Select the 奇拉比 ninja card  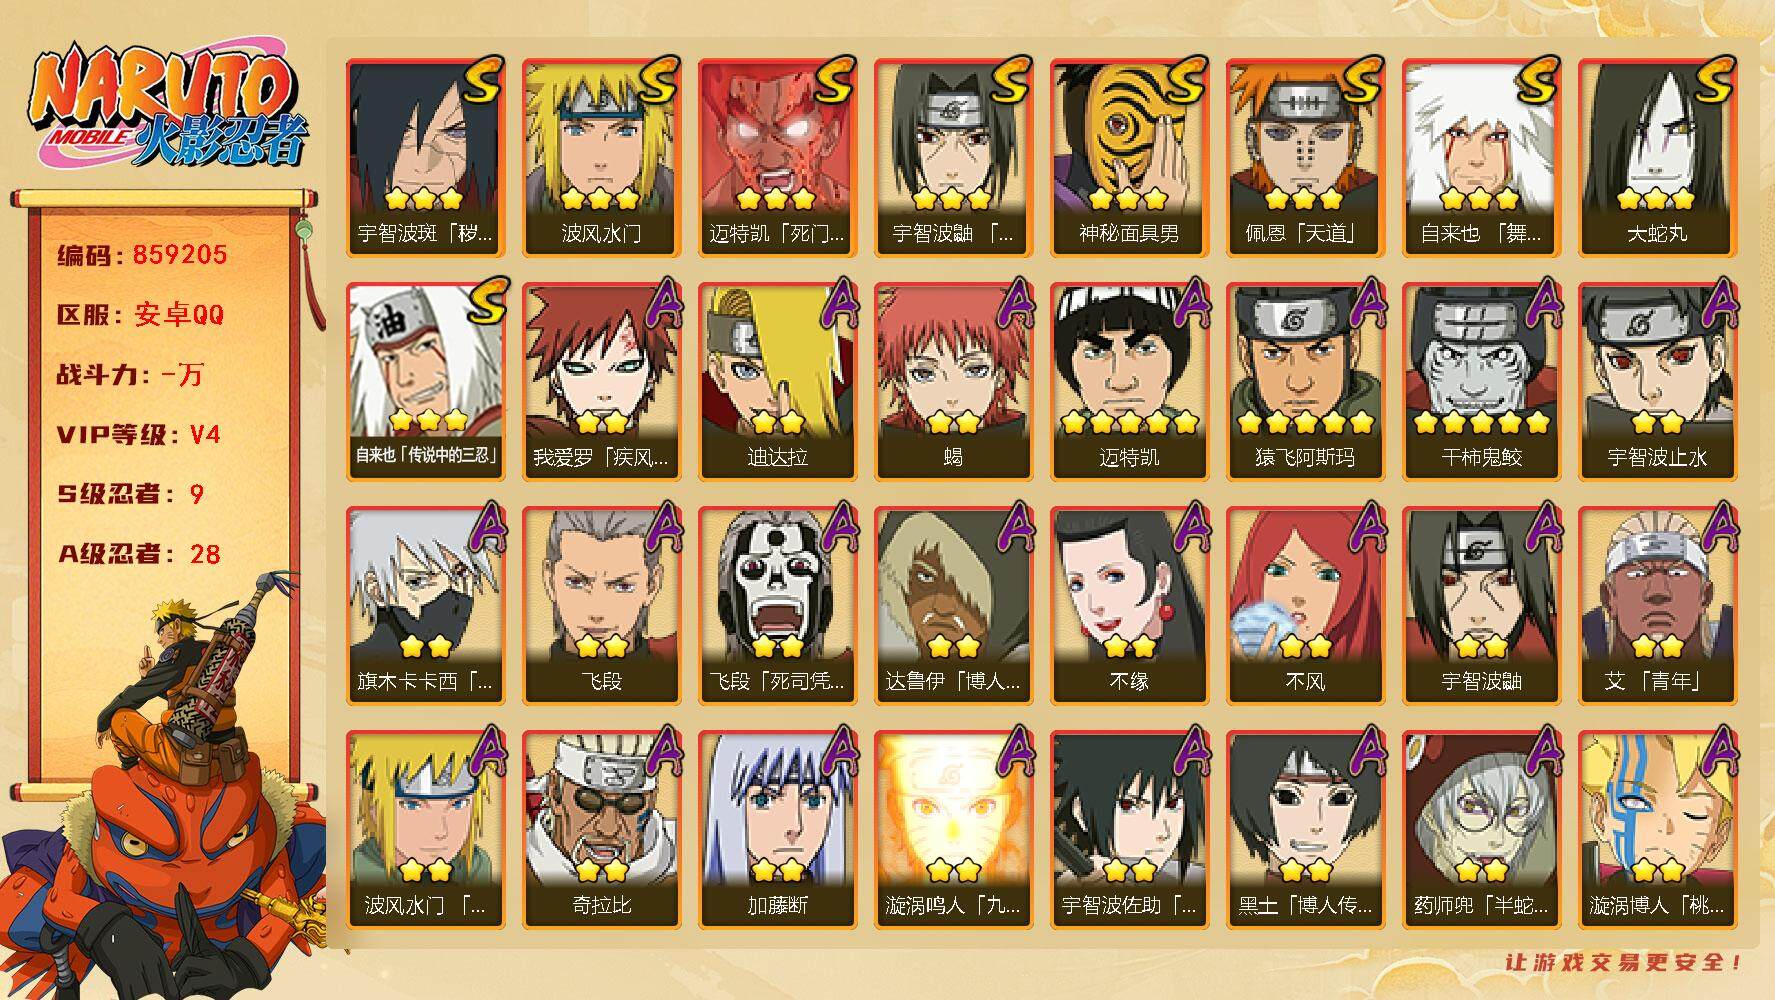(601, 830)
